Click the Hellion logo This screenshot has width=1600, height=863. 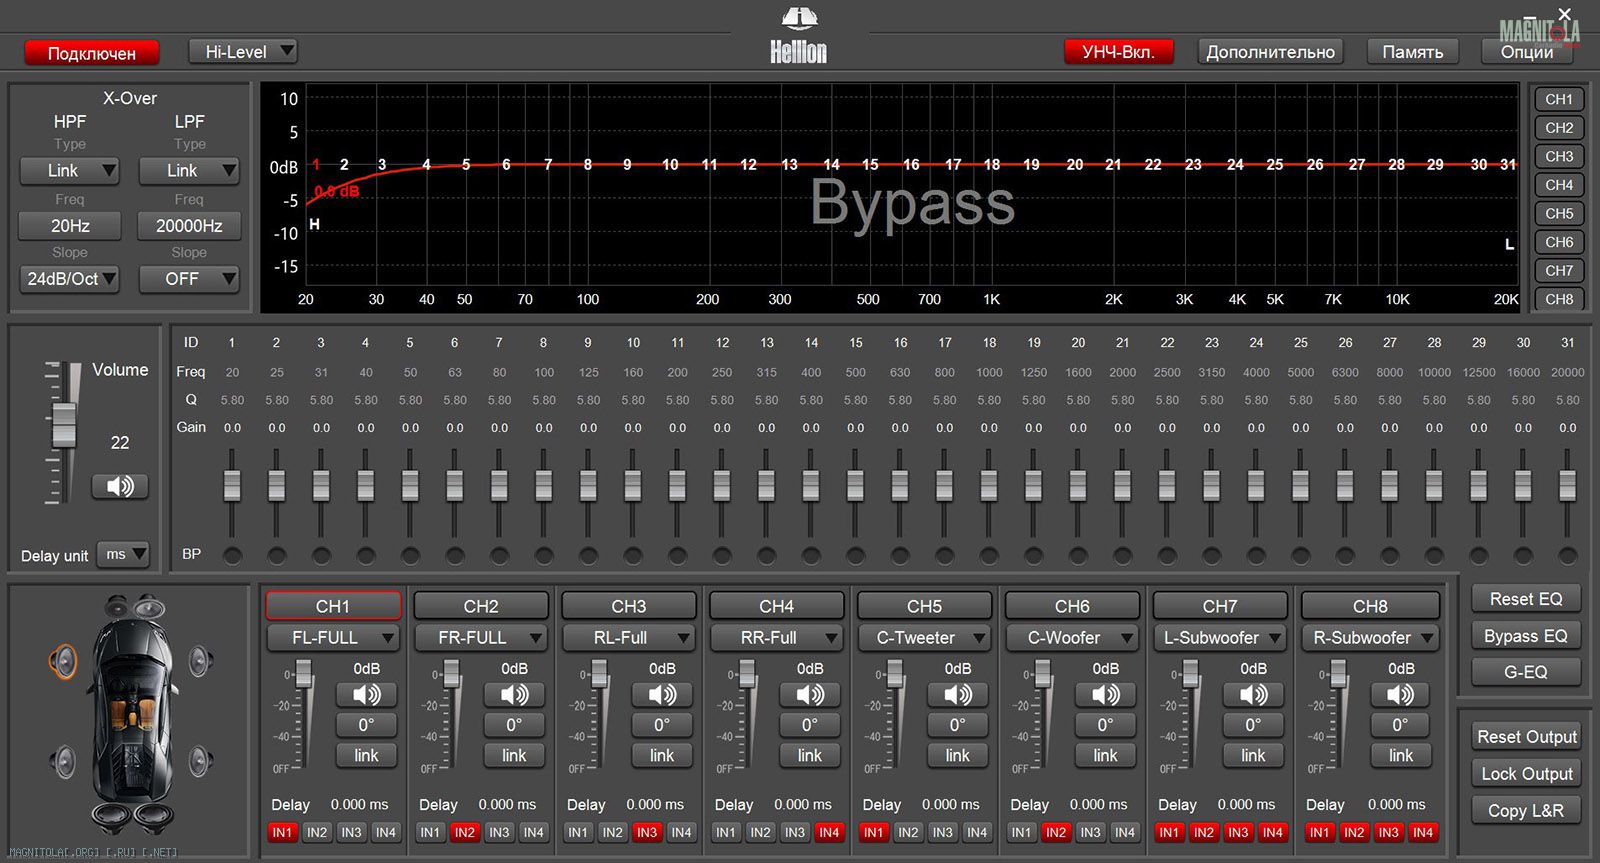pyautogui.click(x=798, y=36)
